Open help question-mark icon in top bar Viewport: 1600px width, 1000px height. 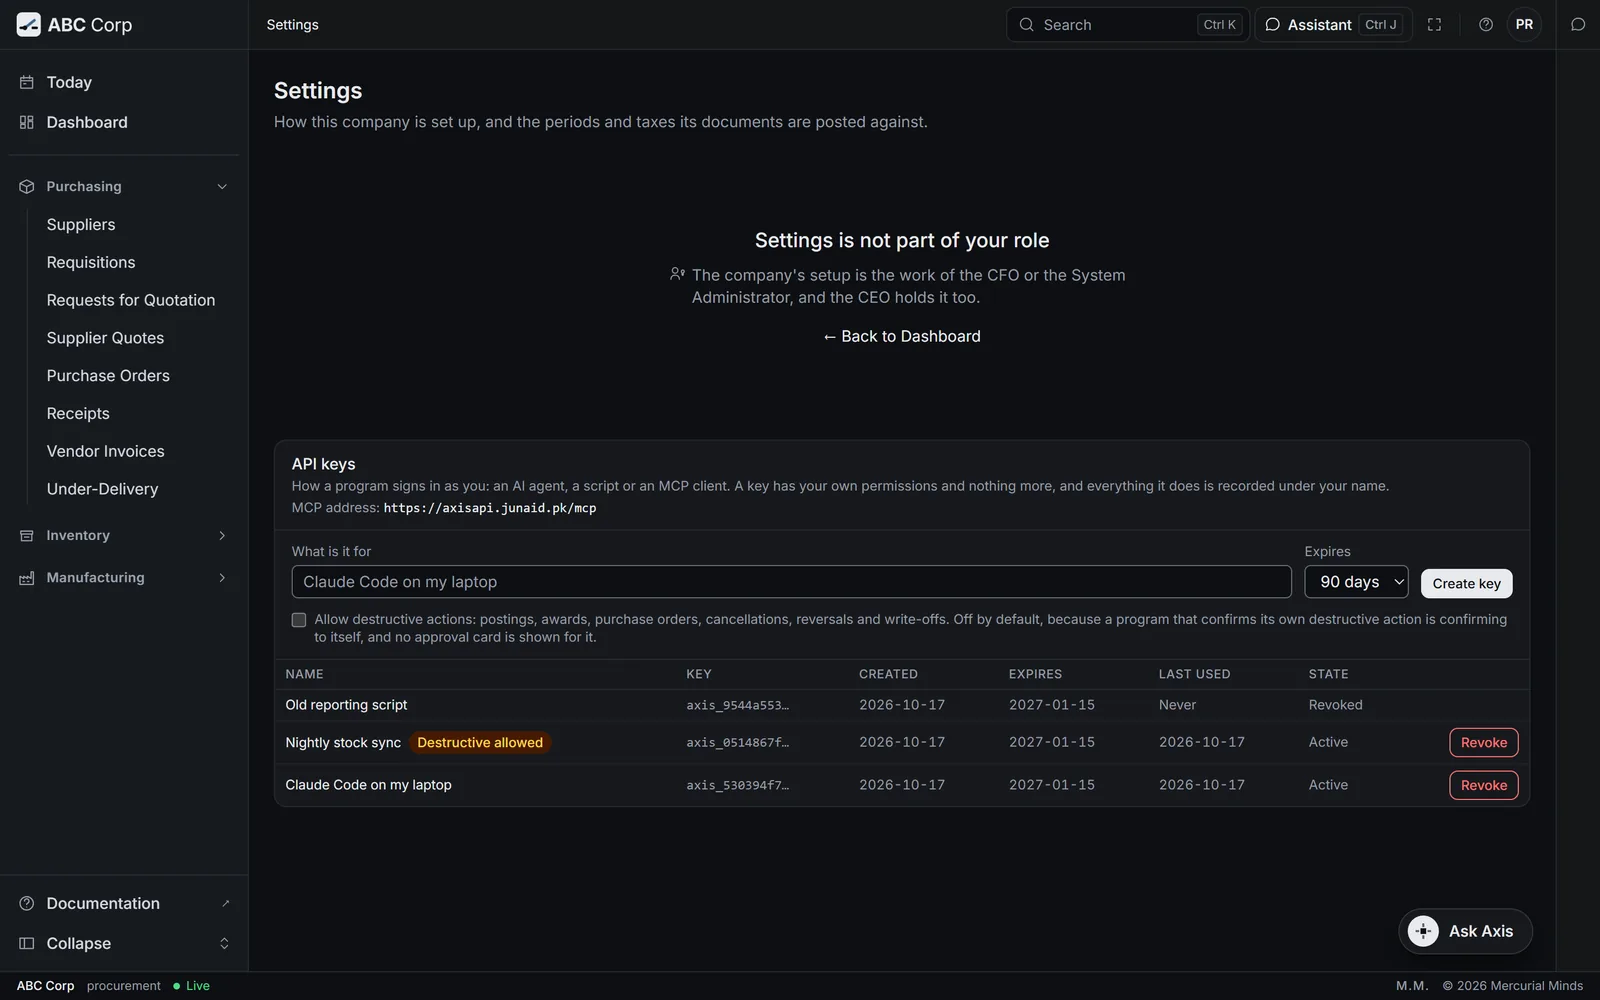[x=1486, y=25]
